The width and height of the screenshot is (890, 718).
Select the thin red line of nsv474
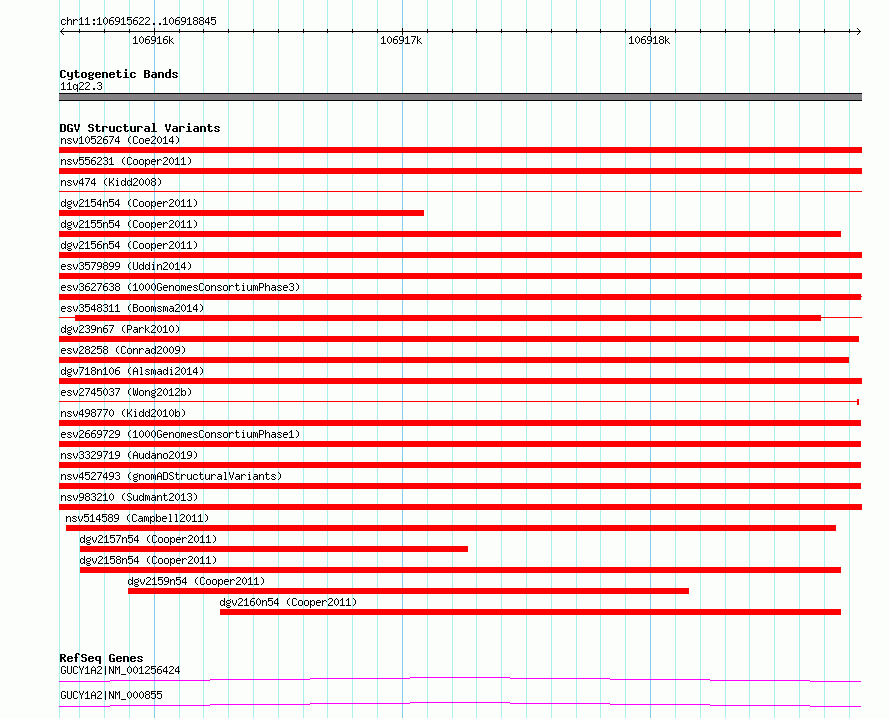point(460,192)
